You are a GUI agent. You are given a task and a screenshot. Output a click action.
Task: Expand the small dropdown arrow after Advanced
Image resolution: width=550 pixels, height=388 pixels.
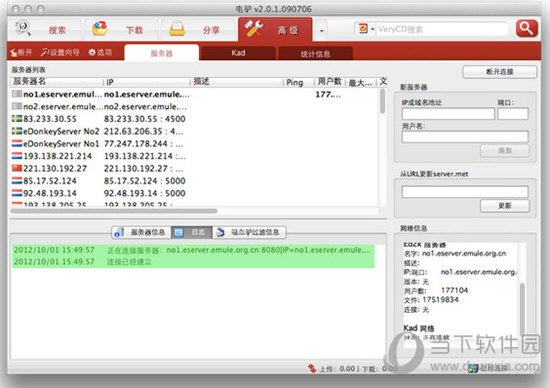point(321,31)
